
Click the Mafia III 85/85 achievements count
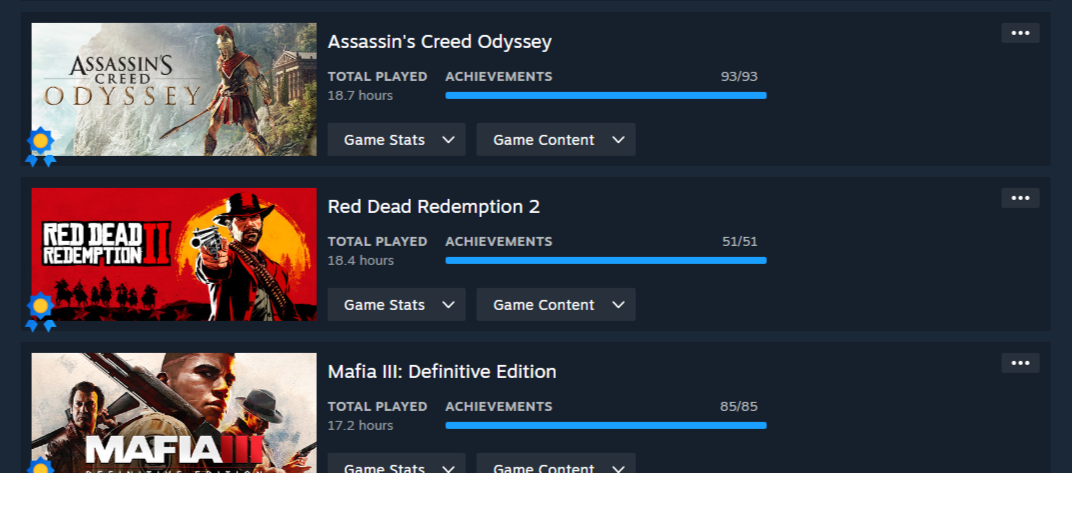pos(739,407)
